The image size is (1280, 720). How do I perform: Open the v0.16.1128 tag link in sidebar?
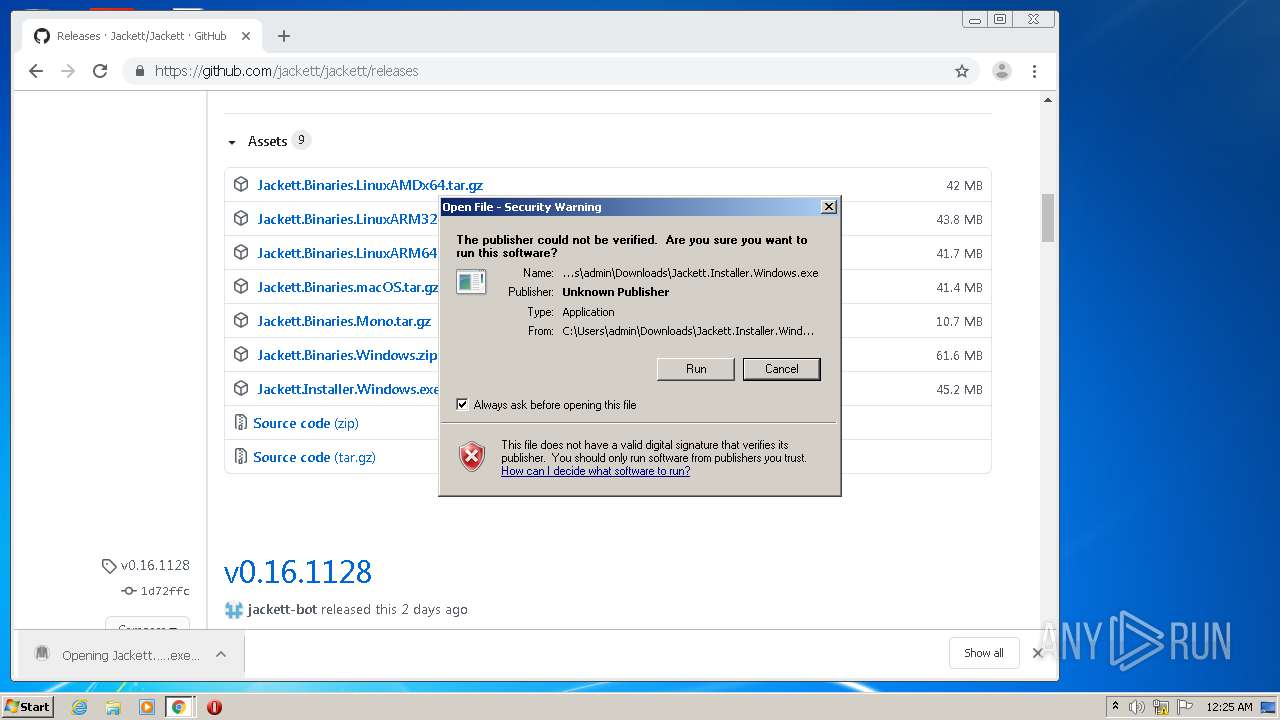click(146, 565)
